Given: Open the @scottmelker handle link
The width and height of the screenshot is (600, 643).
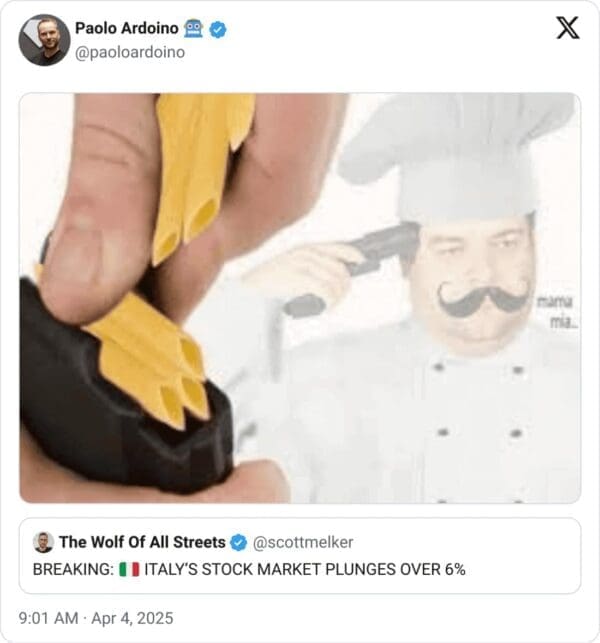Looking at the screenshot, I should pyautogui.click(x=303, y=542).
